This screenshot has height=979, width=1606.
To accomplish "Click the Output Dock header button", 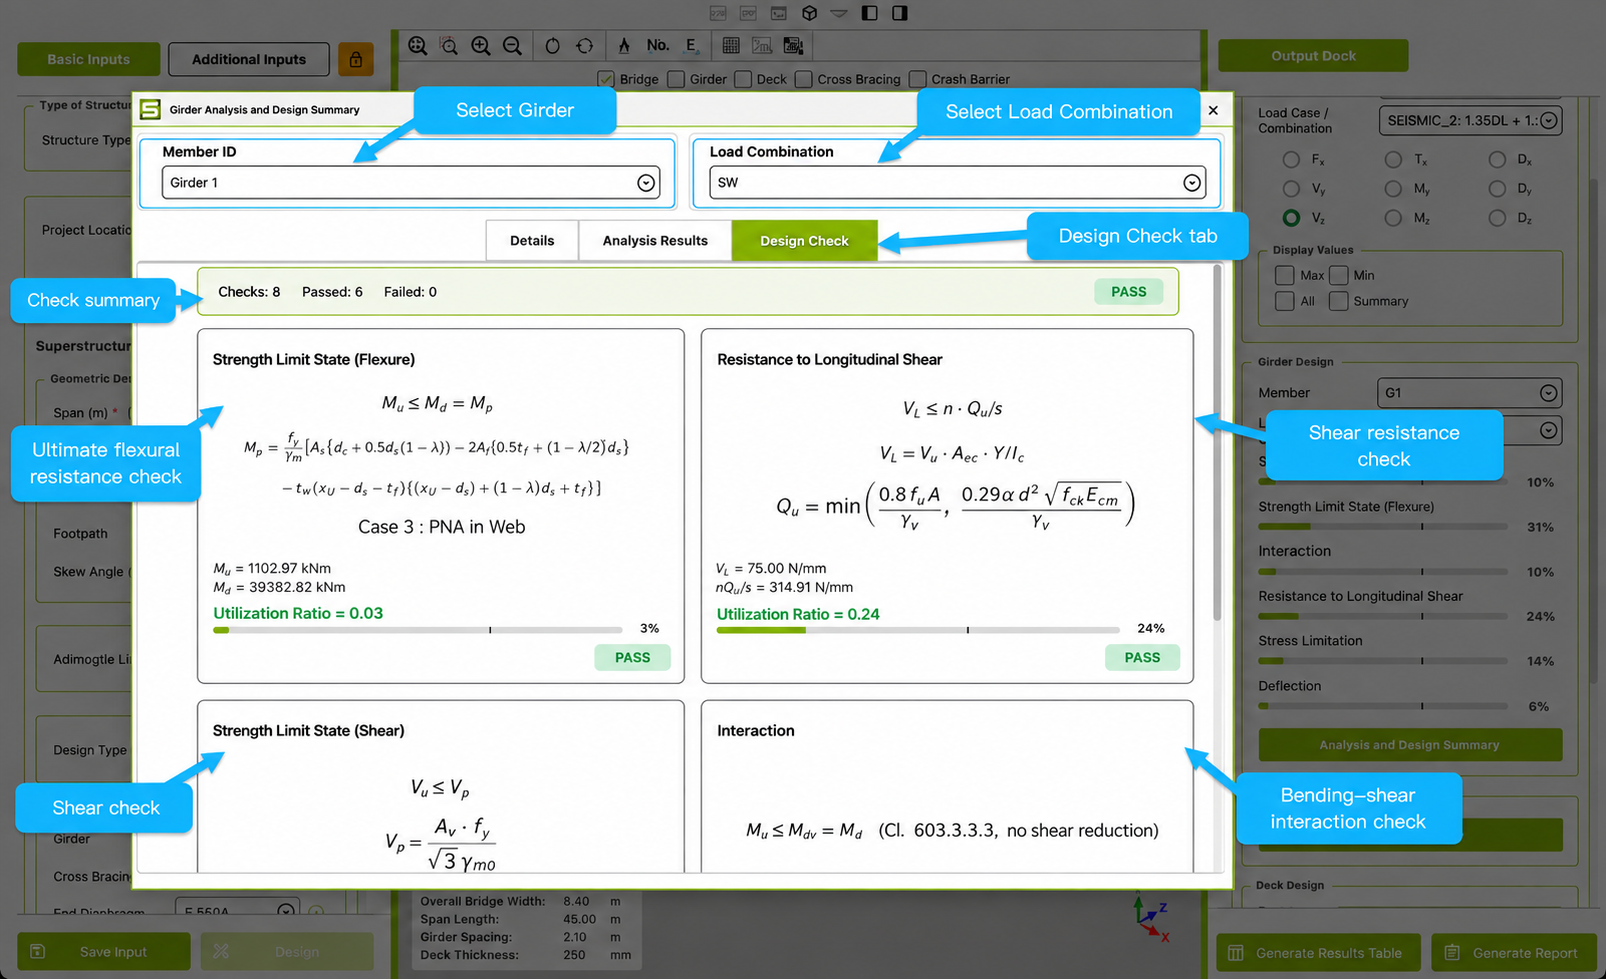I will (1313, 56).
